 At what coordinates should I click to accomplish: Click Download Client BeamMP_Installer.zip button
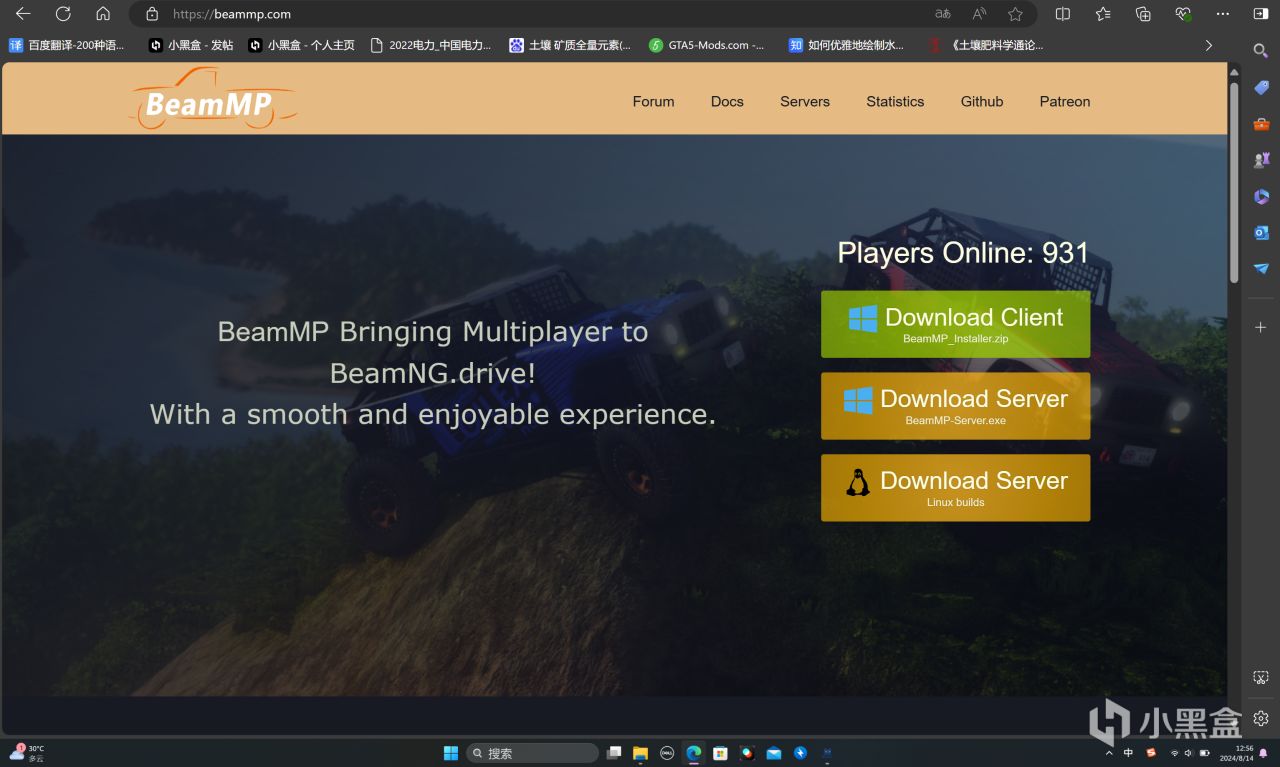(955, 324)
